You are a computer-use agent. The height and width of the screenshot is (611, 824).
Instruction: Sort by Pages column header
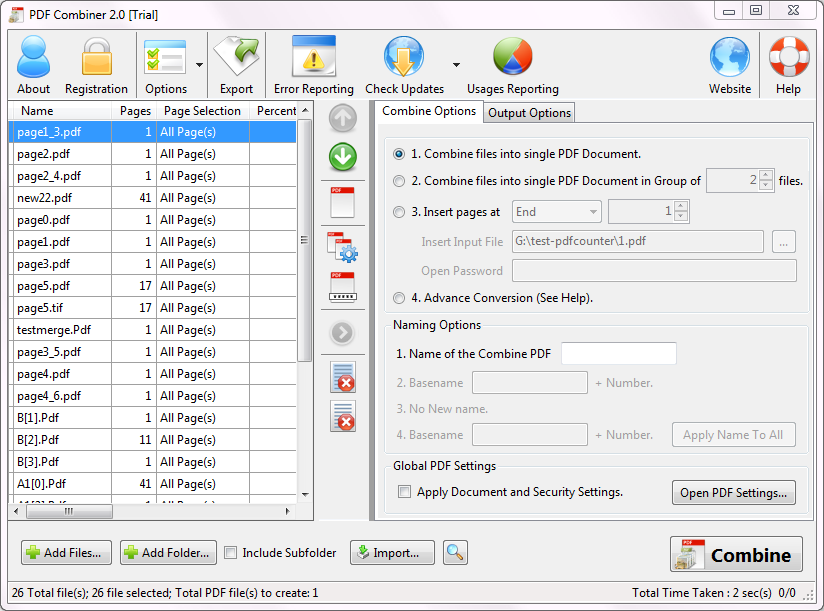pos(135,111)
